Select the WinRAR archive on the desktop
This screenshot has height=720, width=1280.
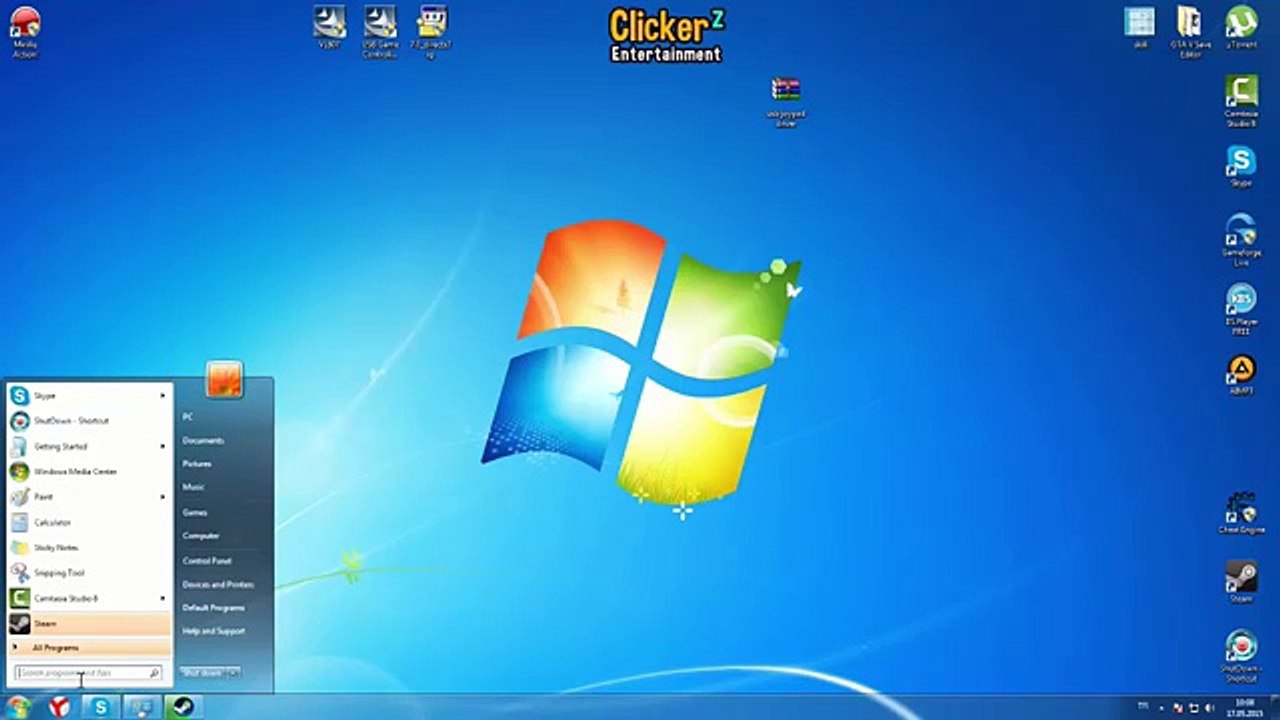786,101
